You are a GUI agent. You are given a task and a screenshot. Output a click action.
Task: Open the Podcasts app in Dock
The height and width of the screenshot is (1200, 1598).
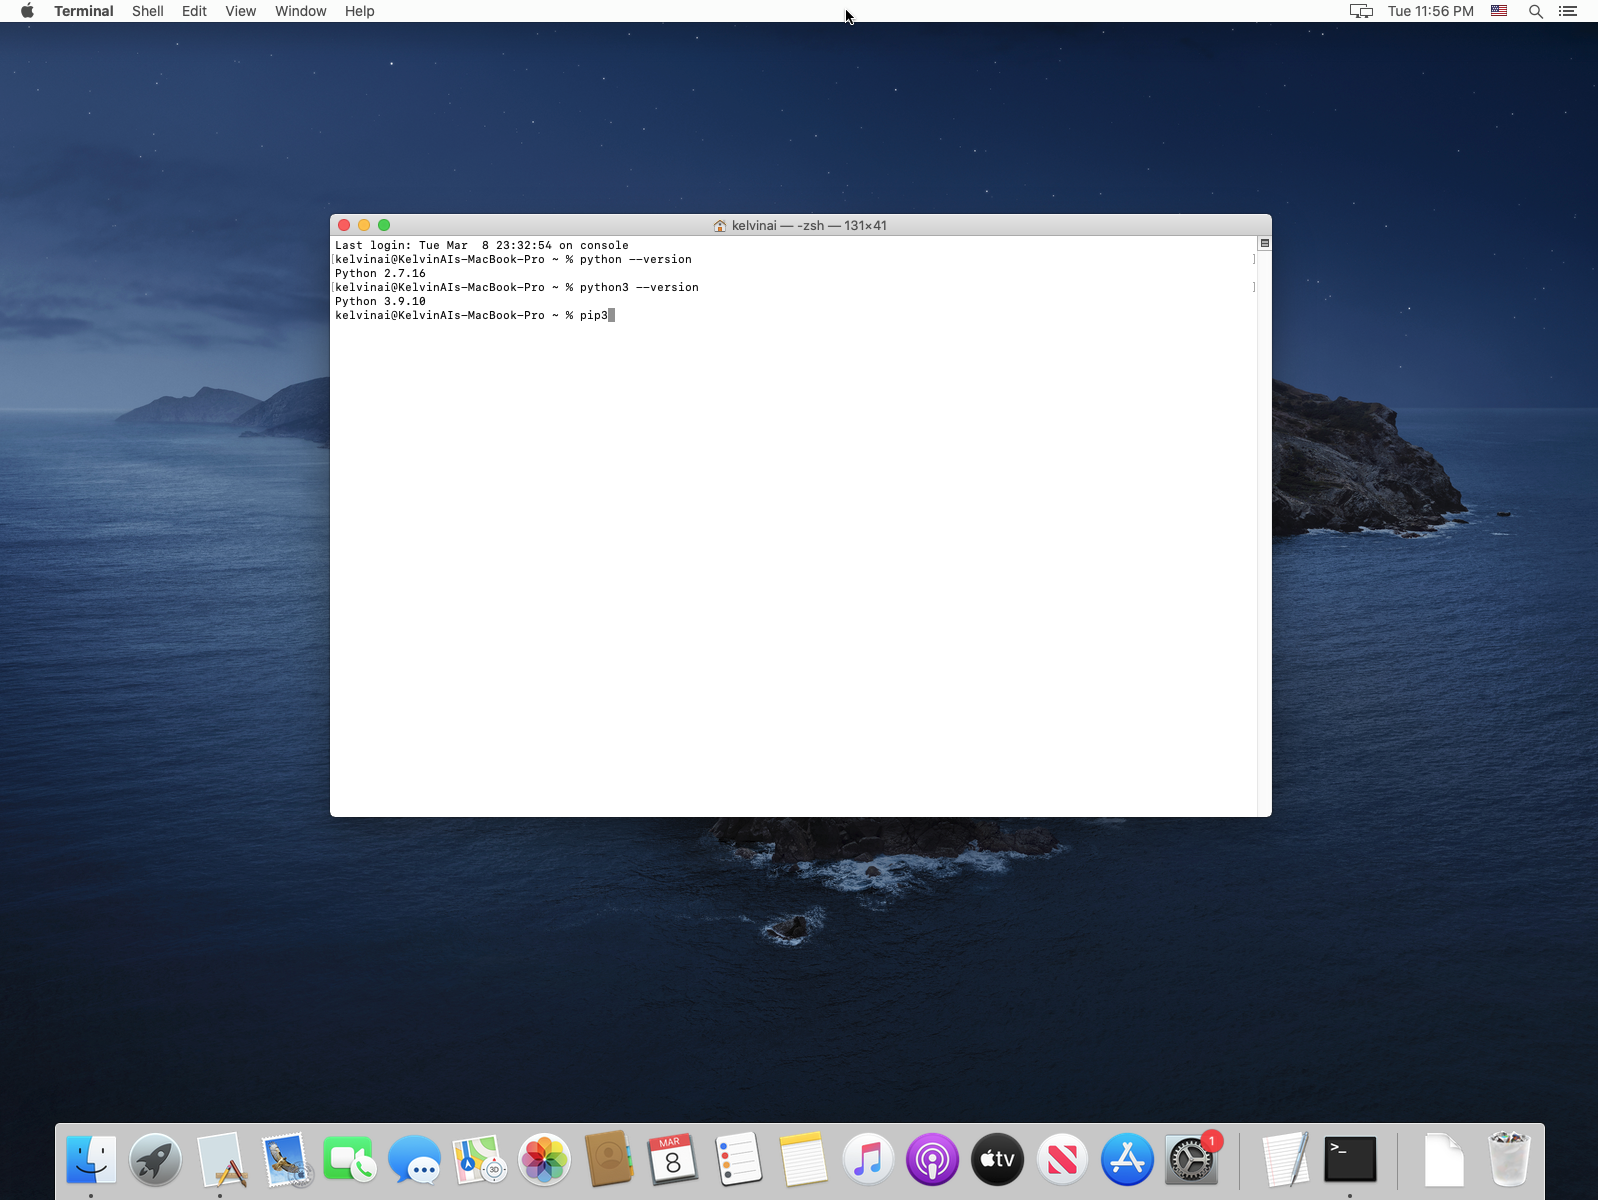click(932, 1160)
